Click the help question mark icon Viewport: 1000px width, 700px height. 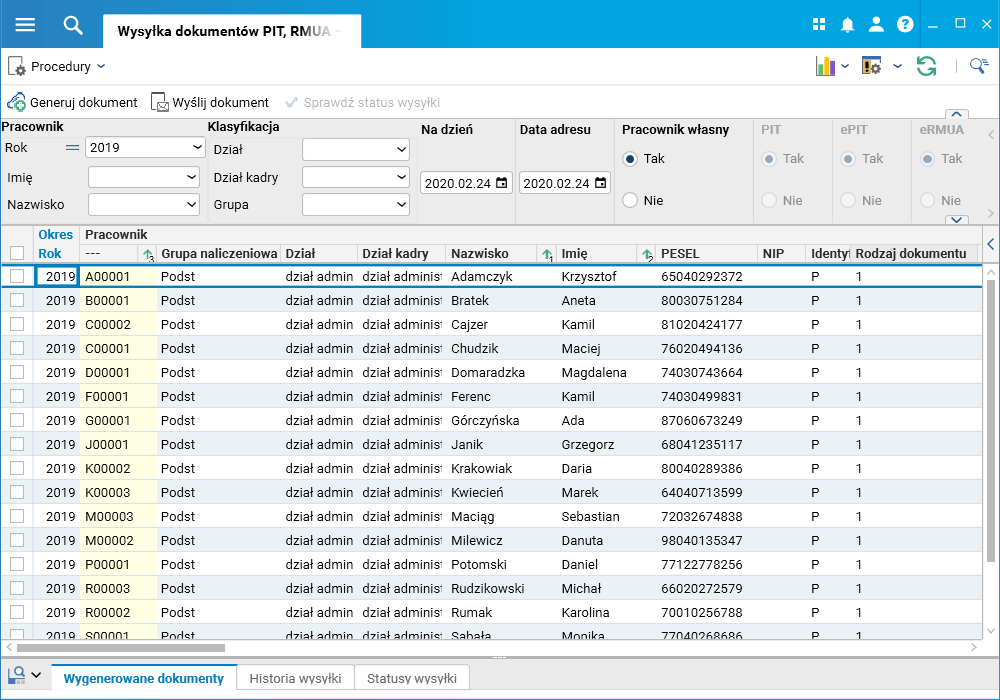[x=905, y=25]
